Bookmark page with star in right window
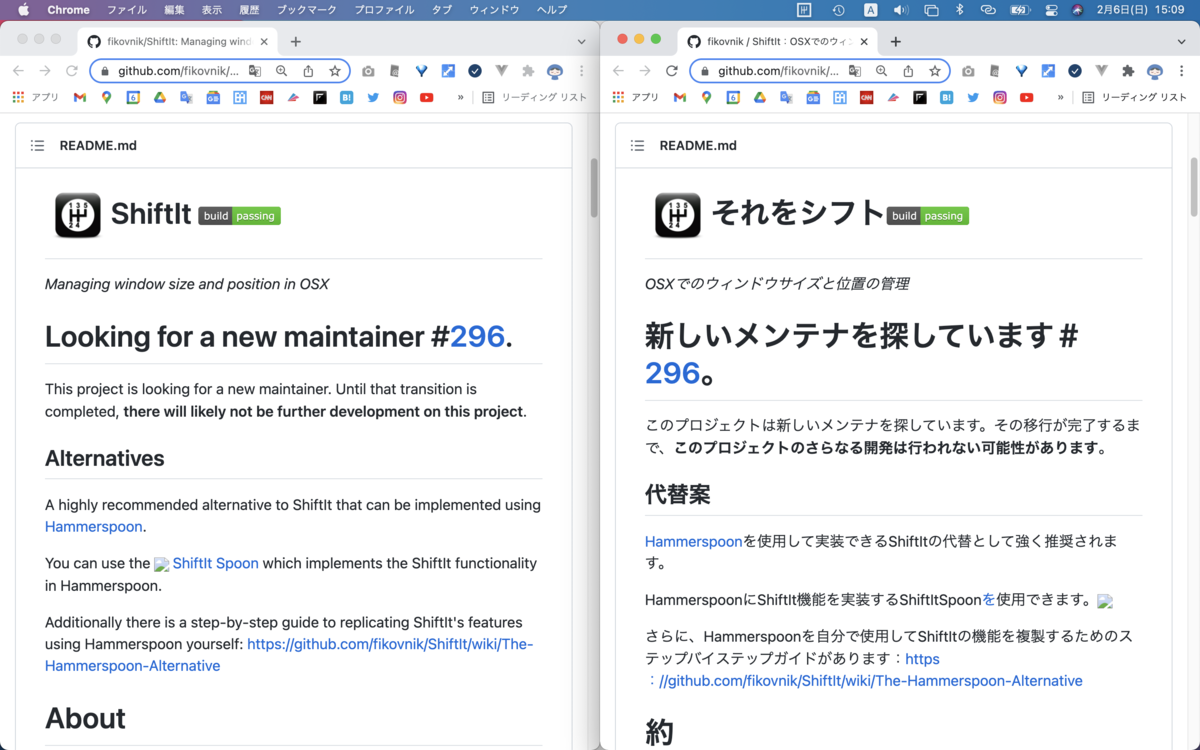Image resolution: width=1200 pixels, height=750 pixels. [935, 71]
